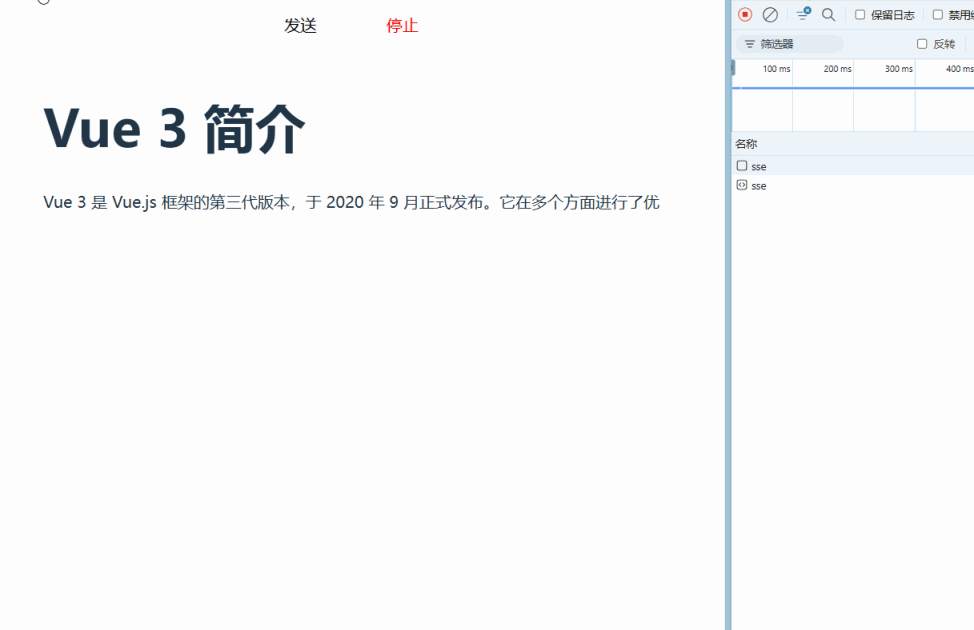Toggle the network filter bar icon
Viewport: 974px width, 630px height.
803,14
